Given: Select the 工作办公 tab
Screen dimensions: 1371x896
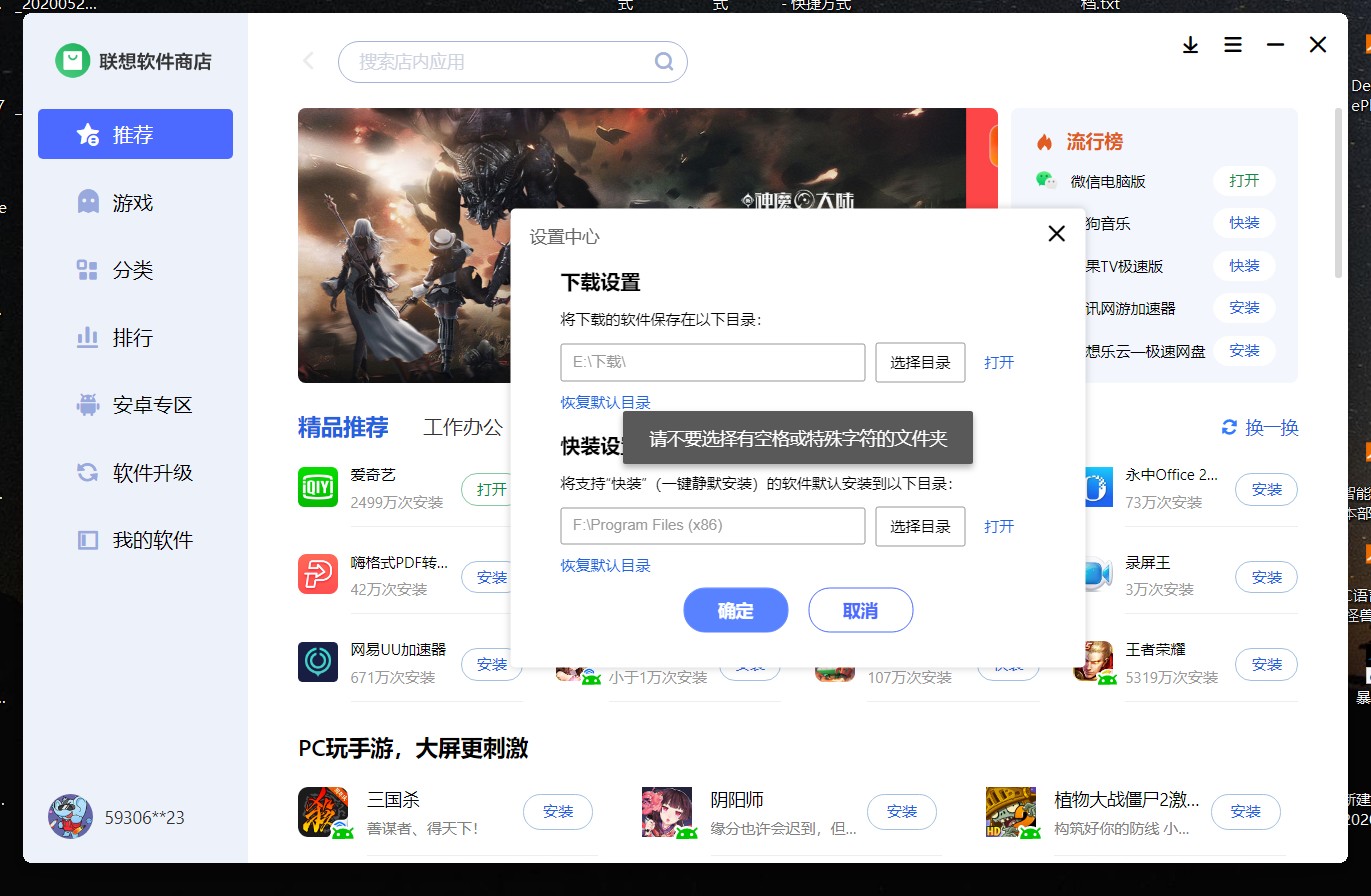Looking at the screenshot, I should click(x=463, y=427).
